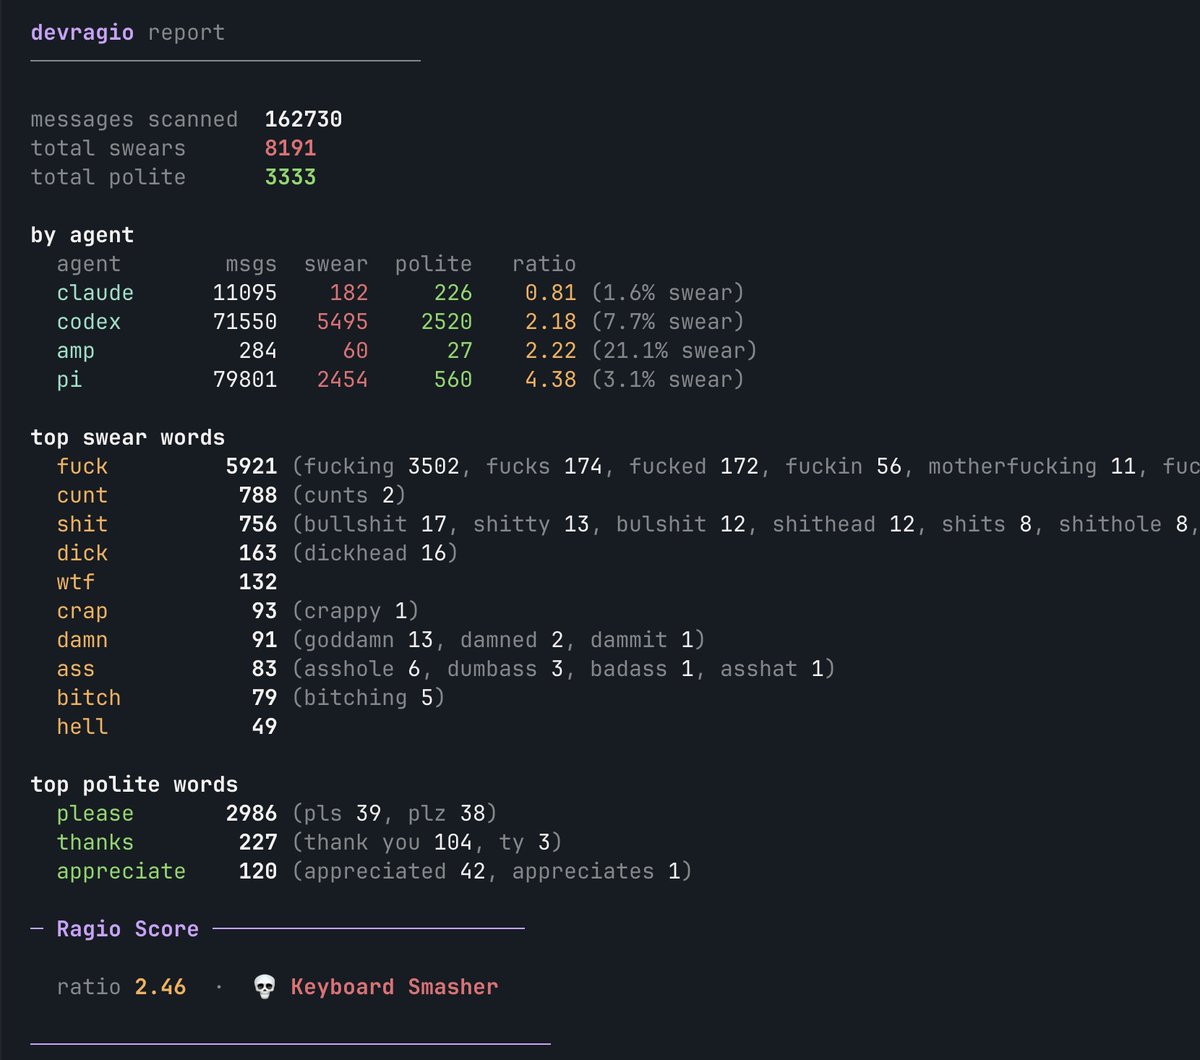Viewport: 1200px width, 1060px height.
Task: Click the 'crap' swear word entry
Action: pos(82,611)
